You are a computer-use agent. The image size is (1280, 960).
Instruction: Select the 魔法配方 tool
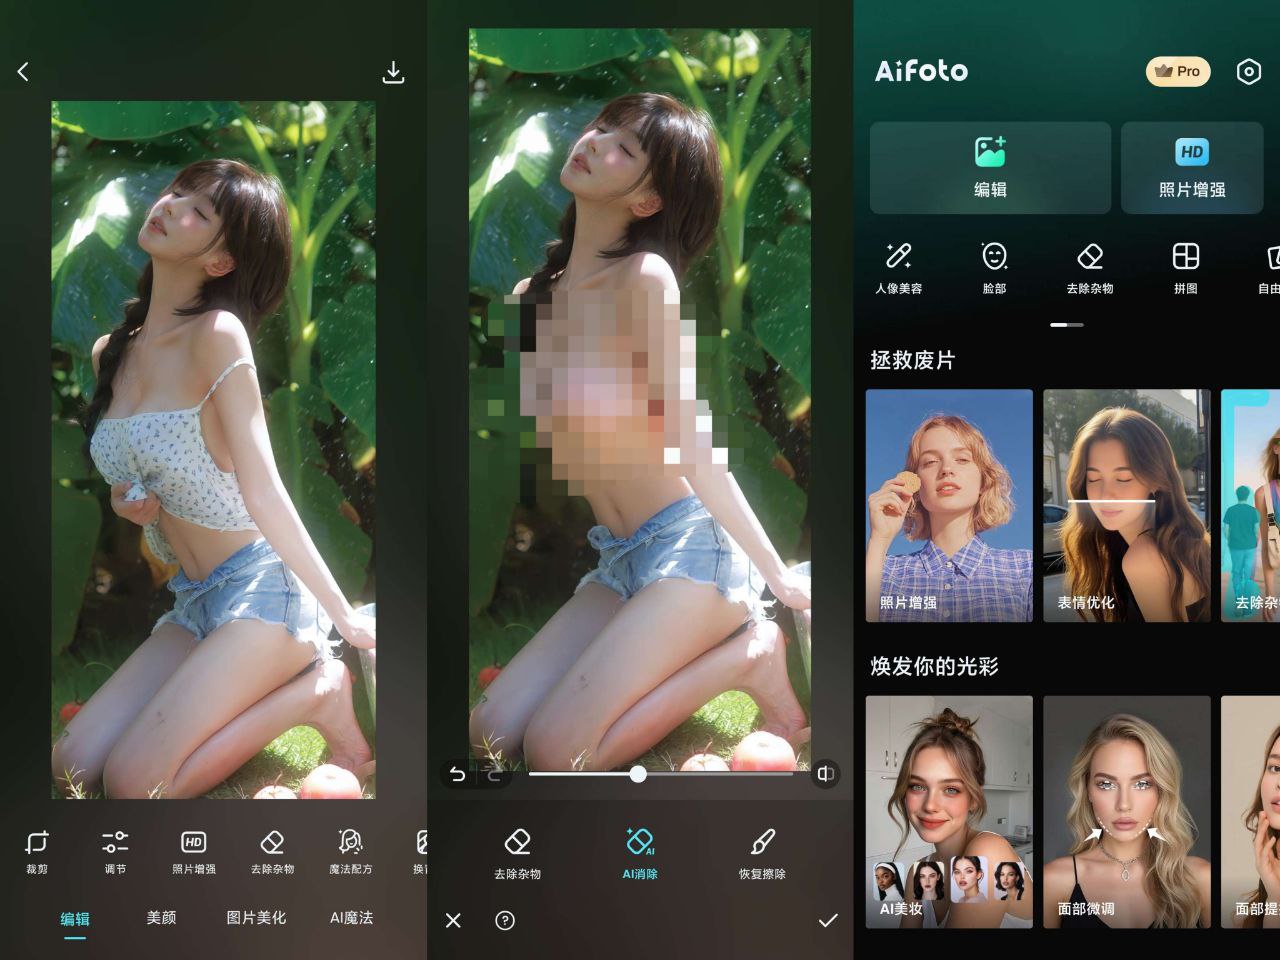(x=350, y=851)
